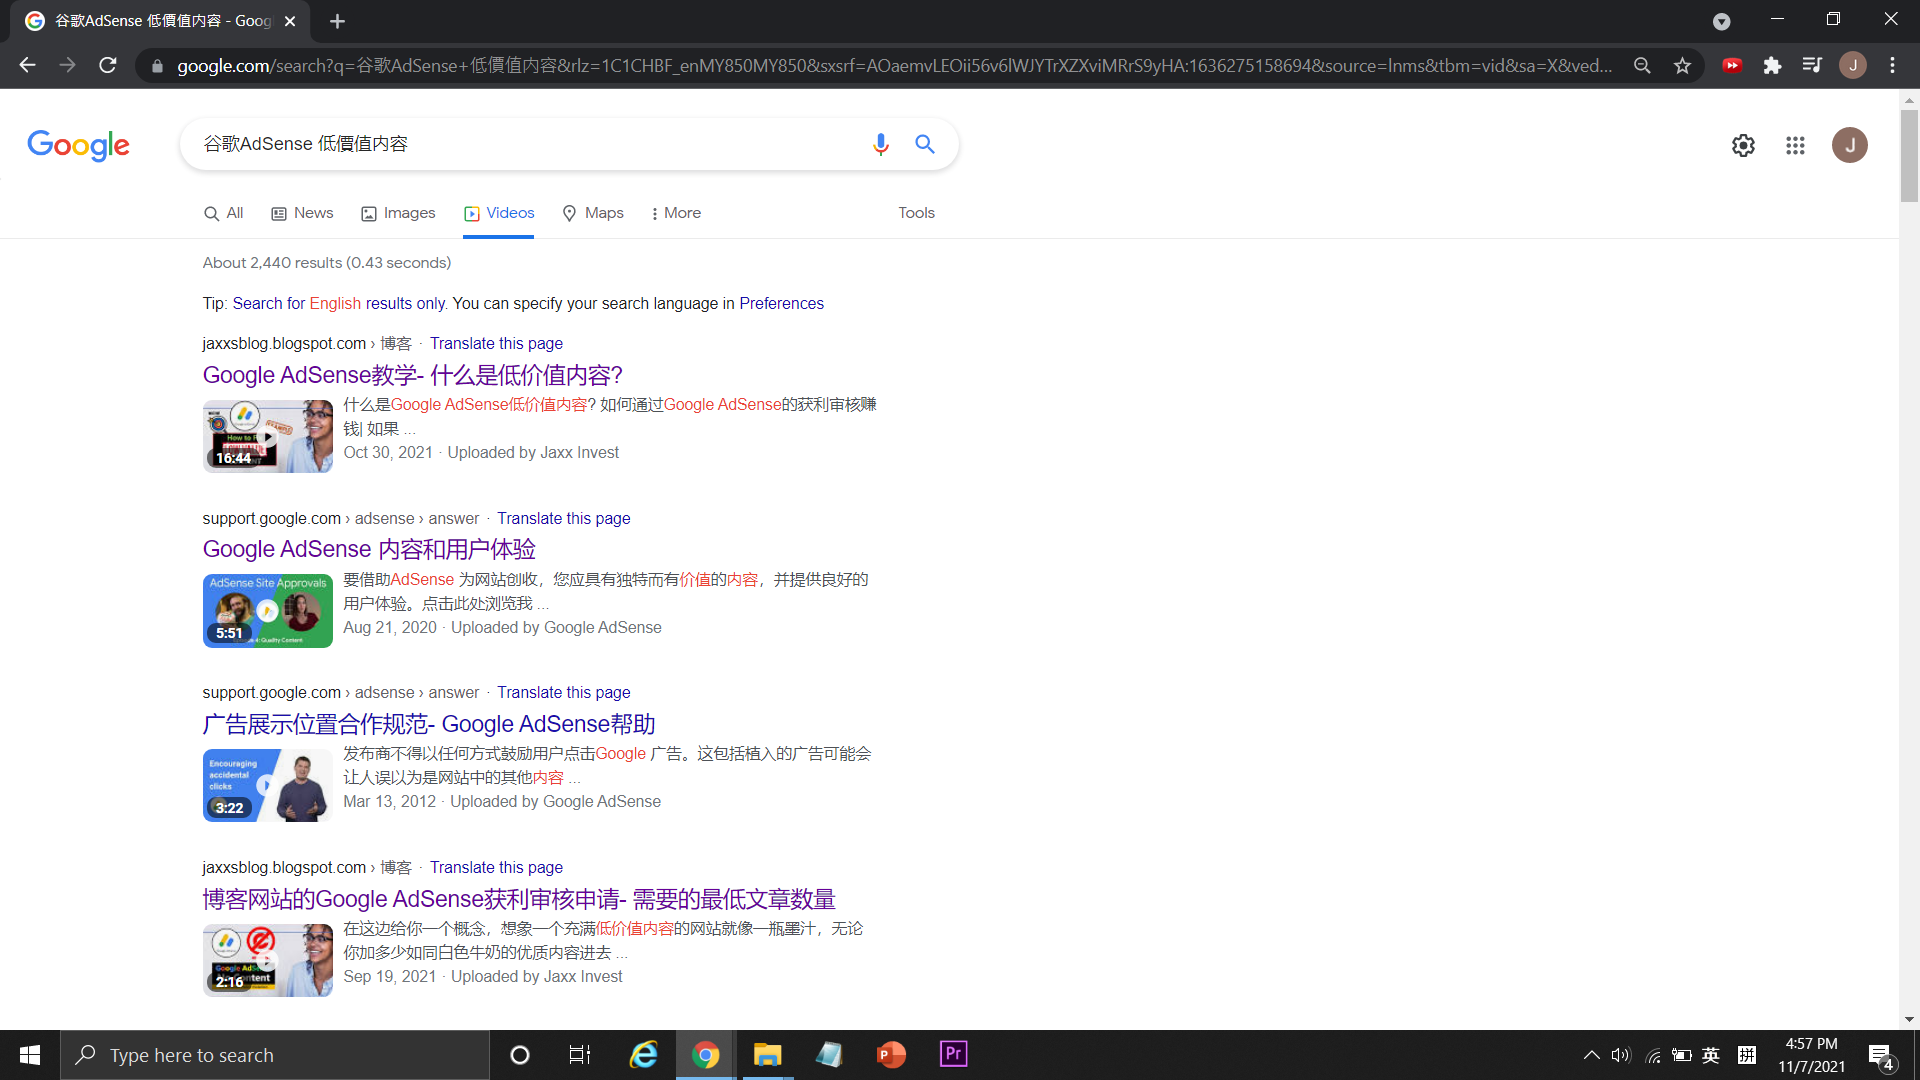Open Task View on taskbar
The height and width of the screenshot is (1080, 1920).
coord(579,1055)
